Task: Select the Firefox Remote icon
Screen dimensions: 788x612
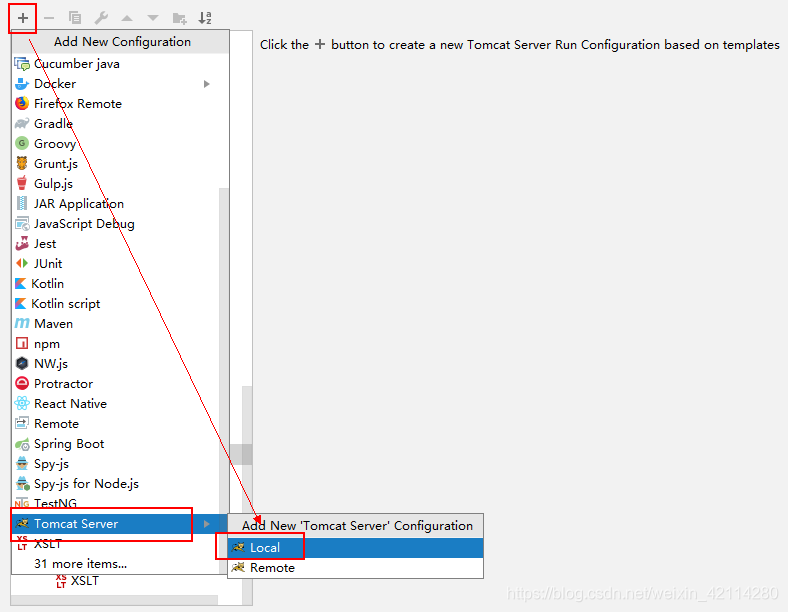Action: (22, 104)
